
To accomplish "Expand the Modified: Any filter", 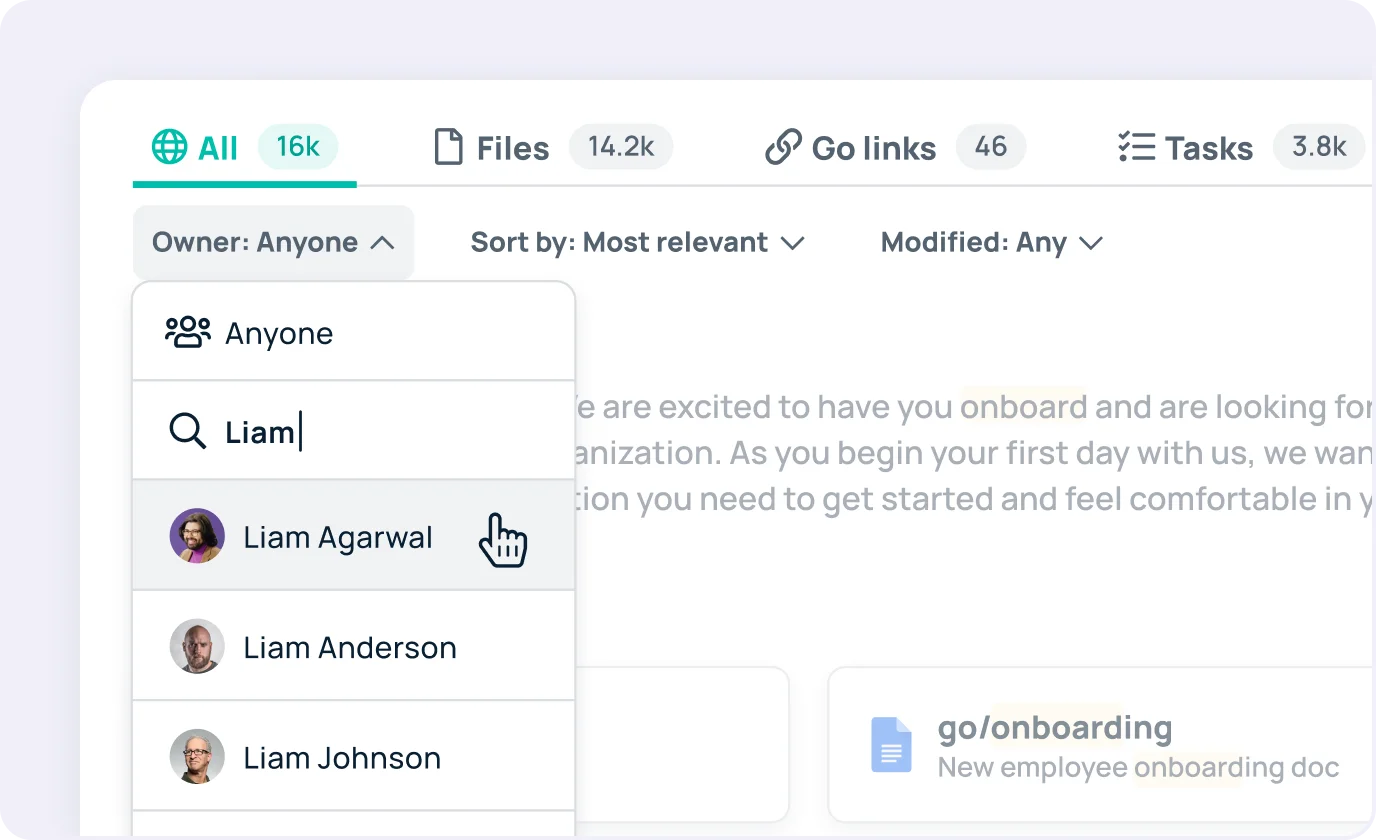I will coord(991,243).
